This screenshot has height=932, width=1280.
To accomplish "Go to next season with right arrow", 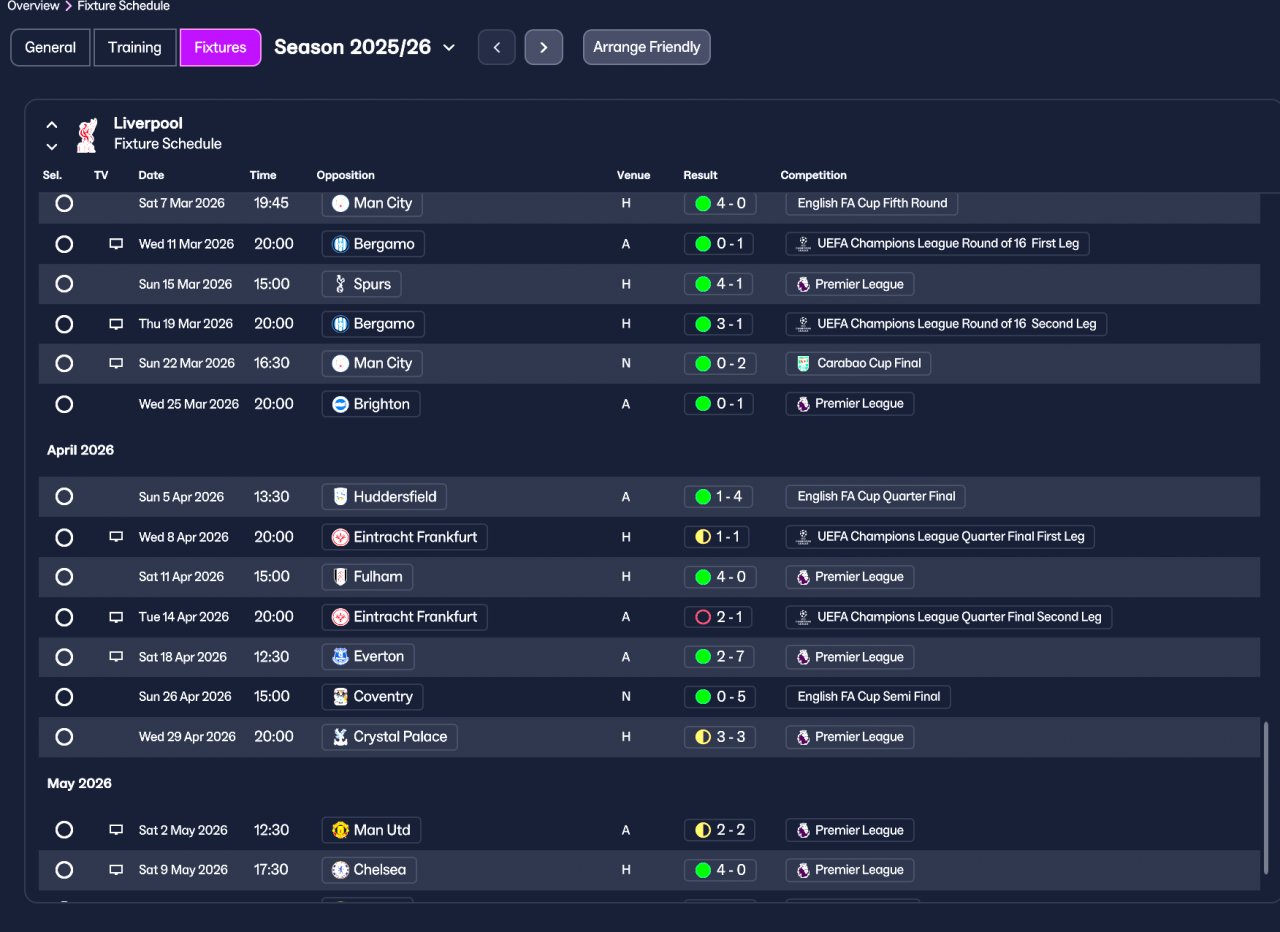I will pyautogui.click(x=544, y=47).
